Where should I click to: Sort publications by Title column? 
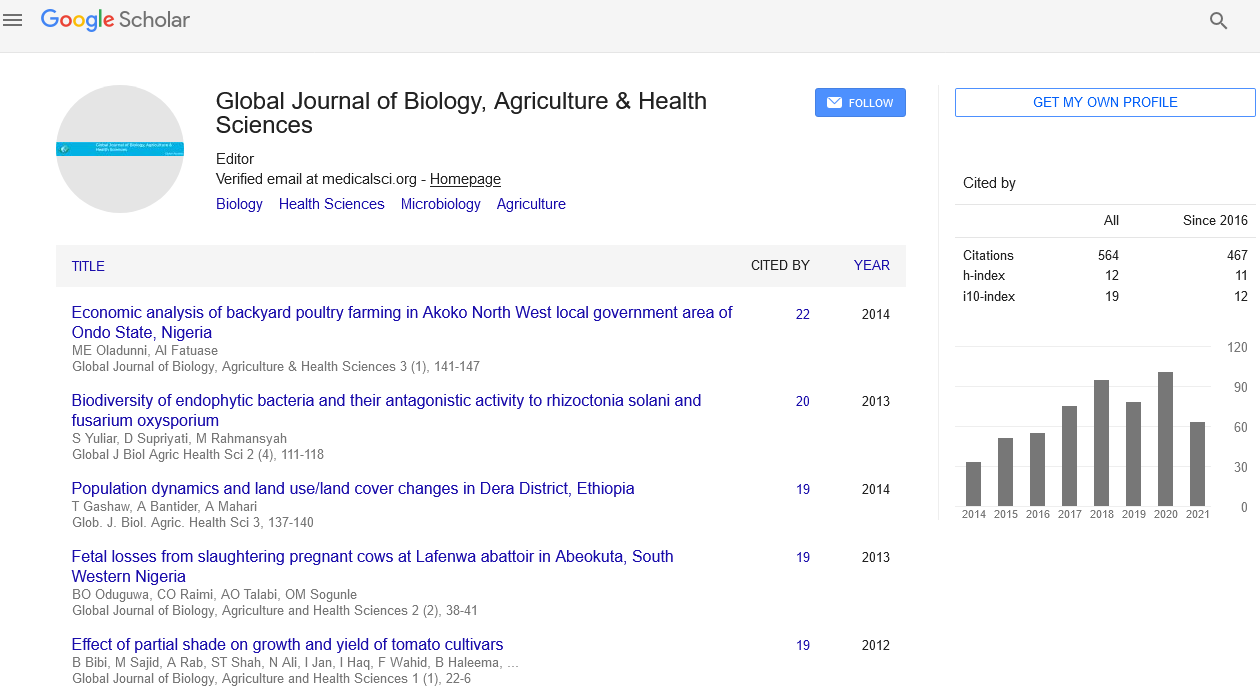pyautogui.click(x=88, y=266)
